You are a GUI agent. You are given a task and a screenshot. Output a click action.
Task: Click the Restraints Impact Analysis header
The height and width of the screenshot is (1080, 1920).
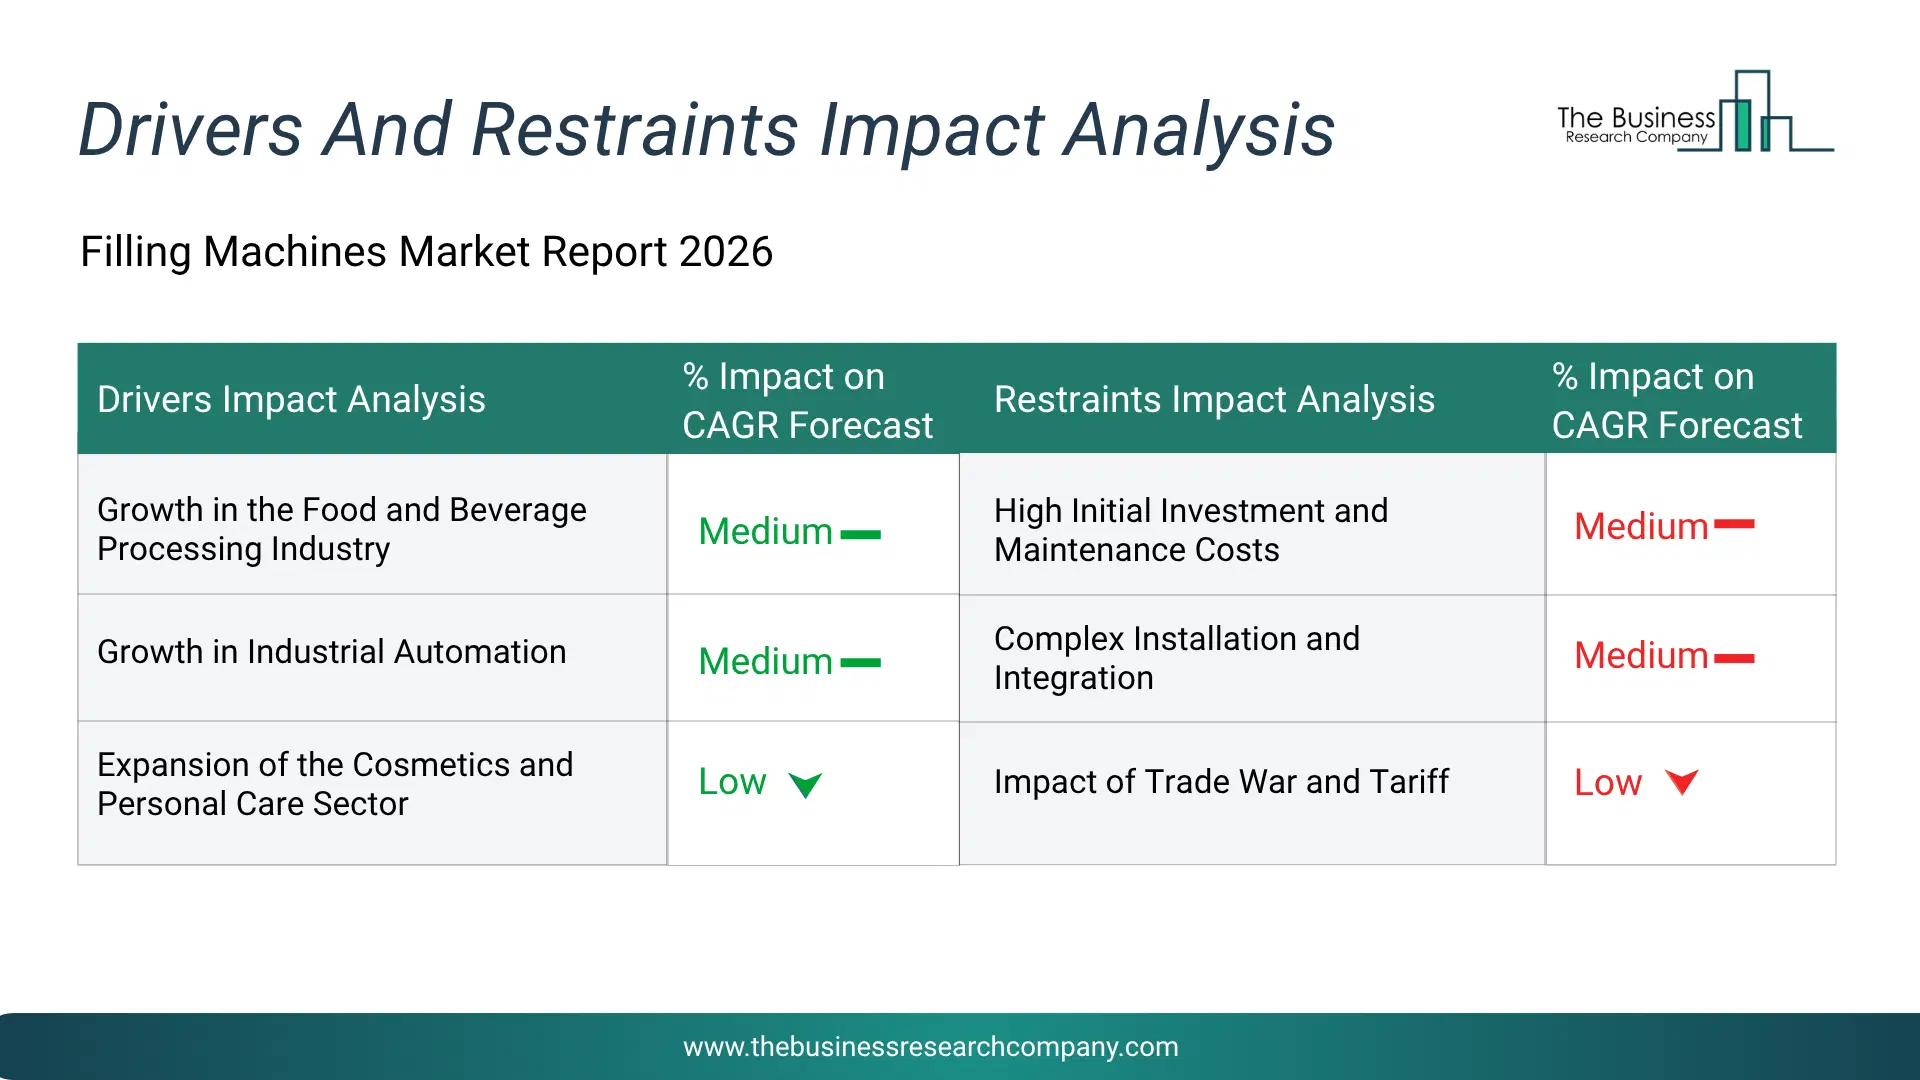click(x=1214, y=400)
